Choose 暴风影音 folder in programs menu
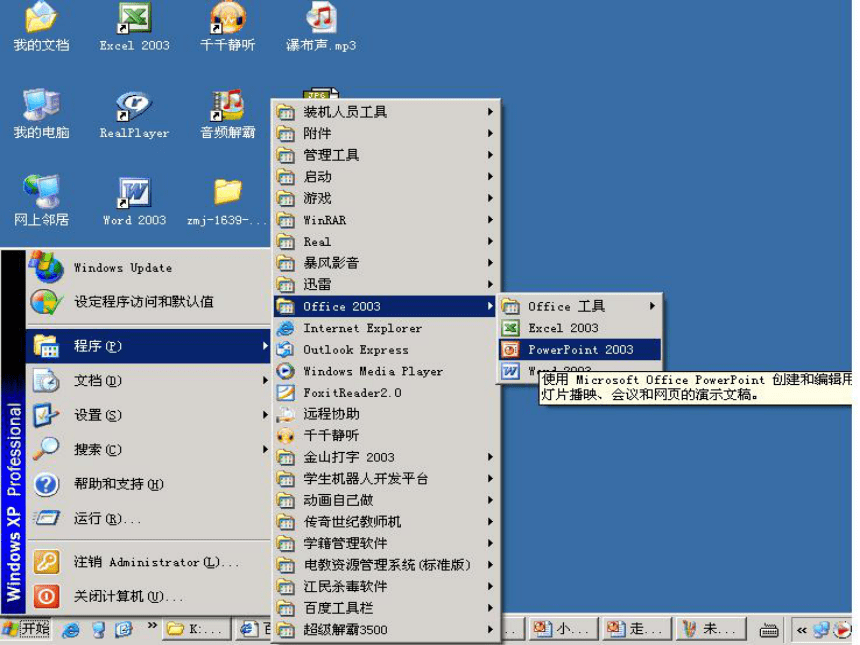The image size is (860, 645). click(x=384, y=263)
